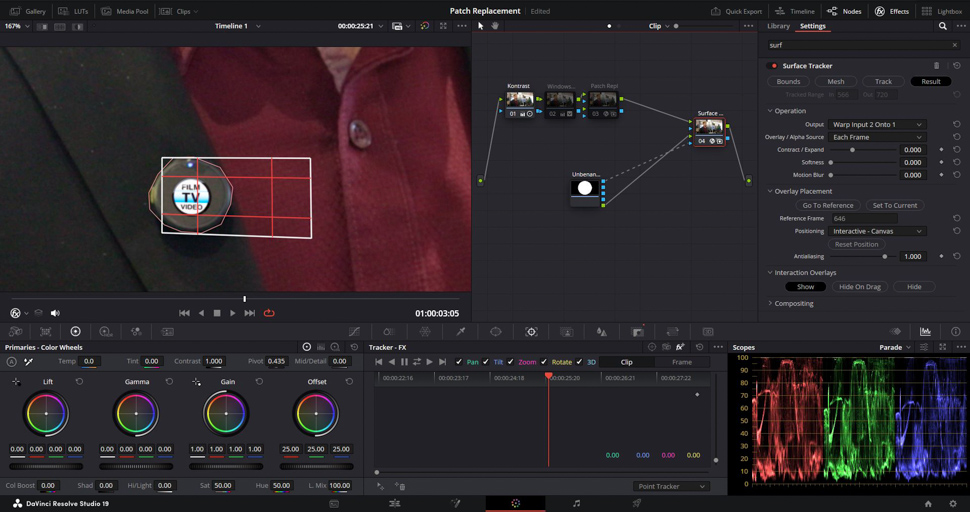970x512 pixels.
Task: Open the LUTs browser
Action: (x=72, y=11)
